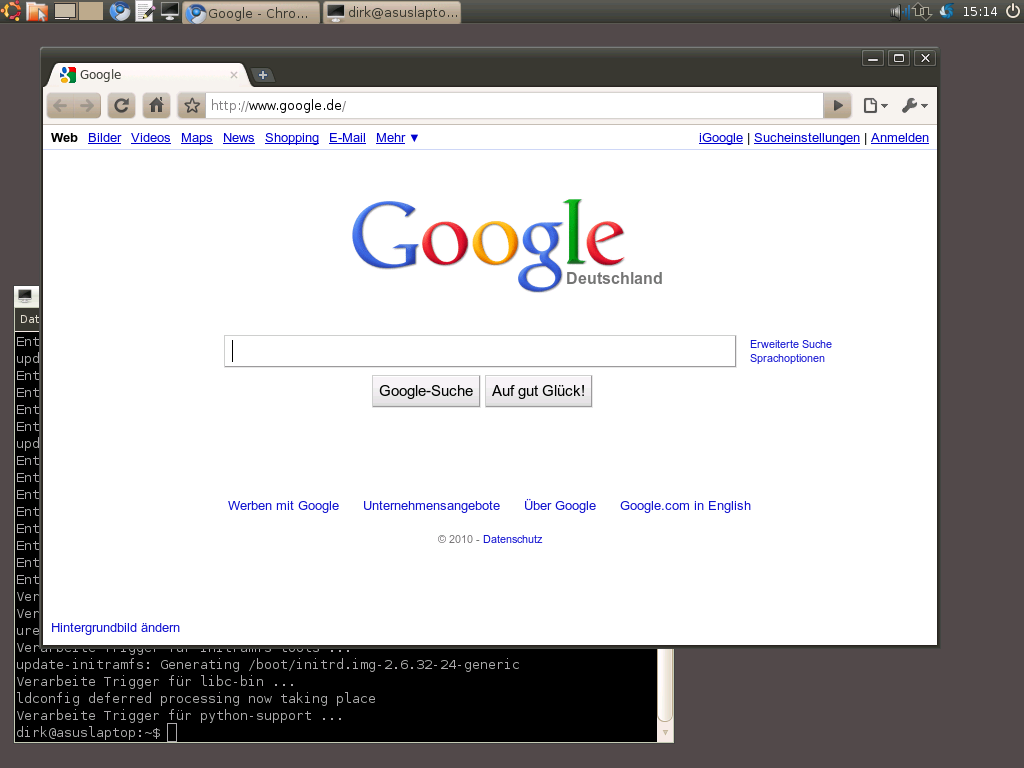This screenshot has height=768, width=1024.
Task: Open the page menu document icon
Action: [x=875, y=105]
